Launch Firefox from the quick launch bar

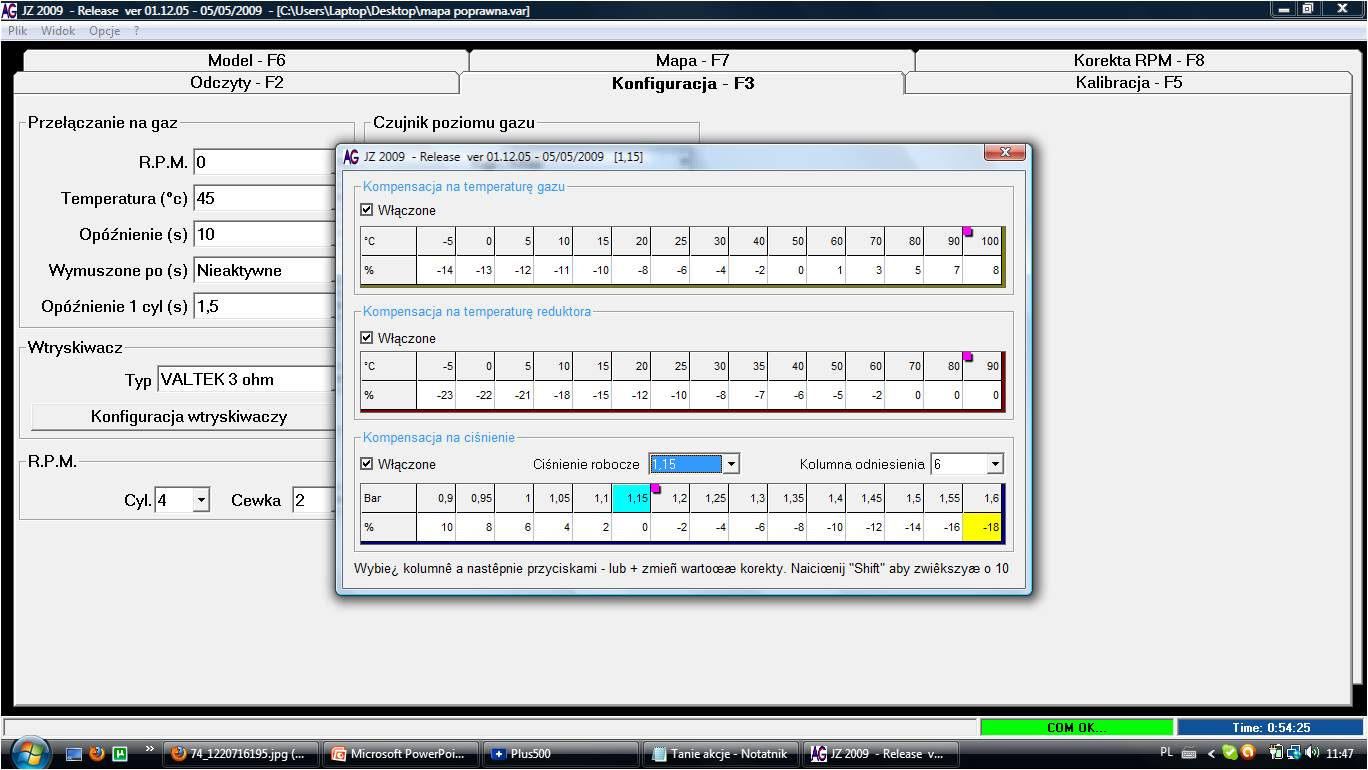coord(97,754)
